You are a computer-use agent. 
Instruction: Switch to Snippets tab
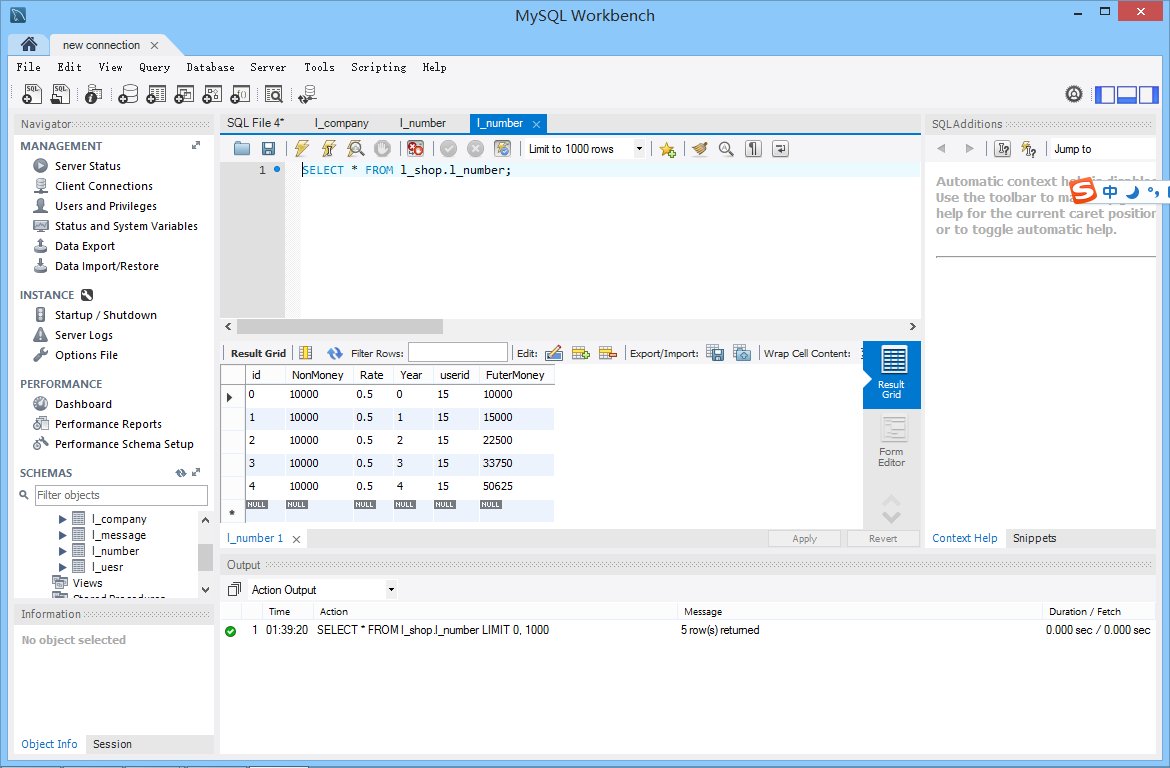pyautogui.click(x=1034, y=538)
